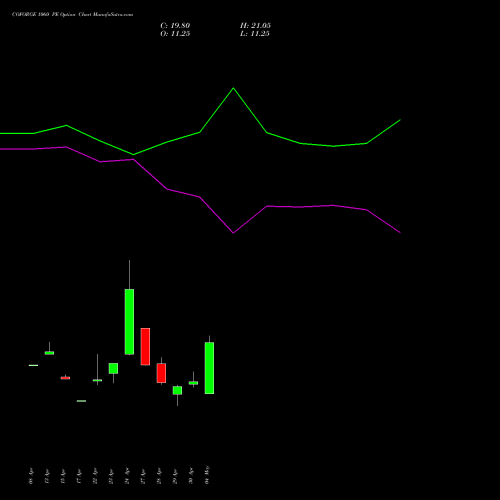Click the smaller red candlestick above "28 Apr"
Viewport: 500px width, 500px height.
161,373
